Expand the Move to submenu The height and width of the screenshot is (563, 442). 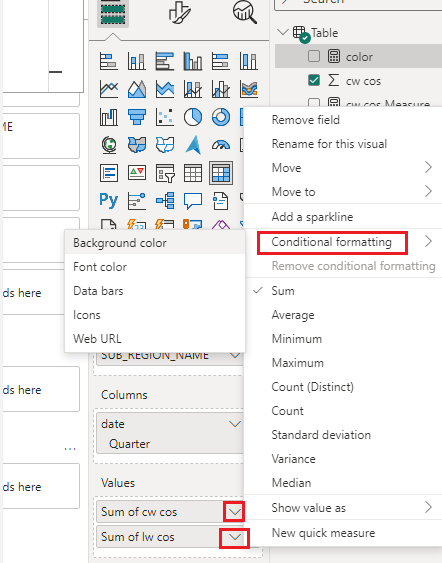coord(343,192)
